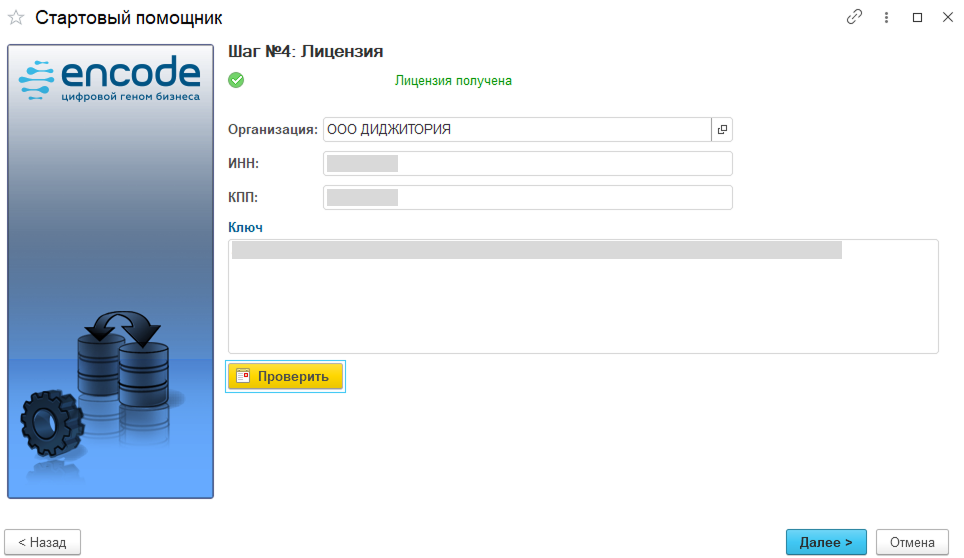Open the Организация record with the open button
The height and width of the screenshot is (558, 964).
[x=722, y=130]
